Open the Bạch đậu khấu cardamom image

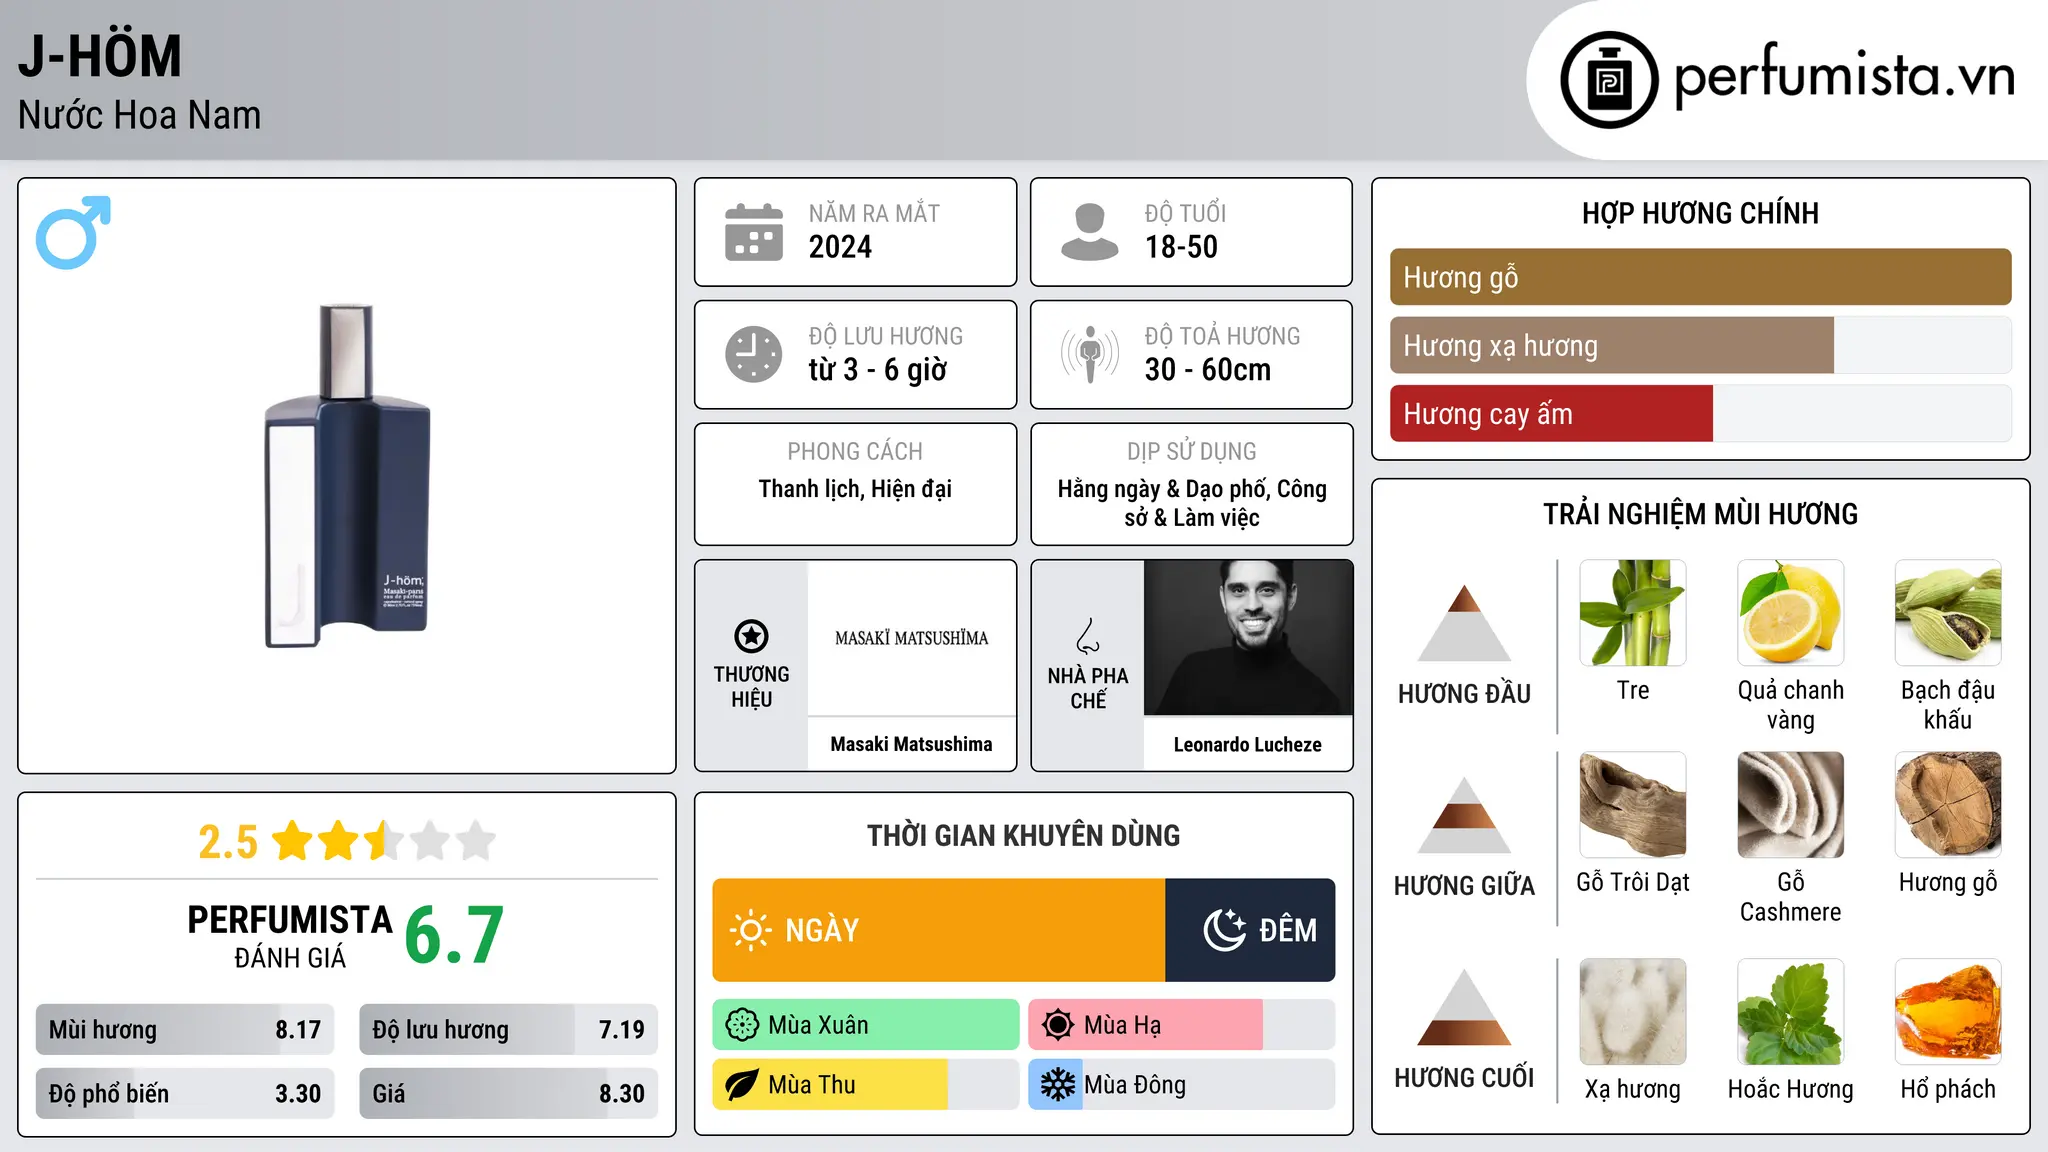point(1948,613)
